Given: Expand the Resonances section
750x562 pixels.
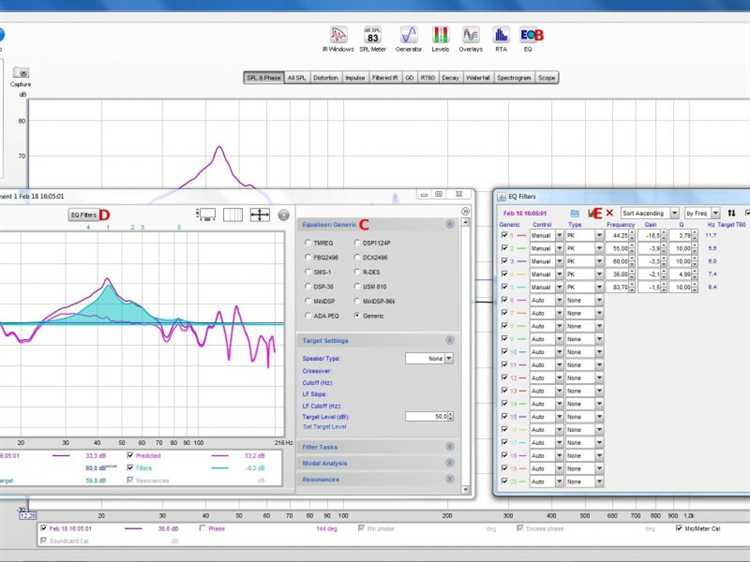Looking at the screenshot, I should click(449, 479).
